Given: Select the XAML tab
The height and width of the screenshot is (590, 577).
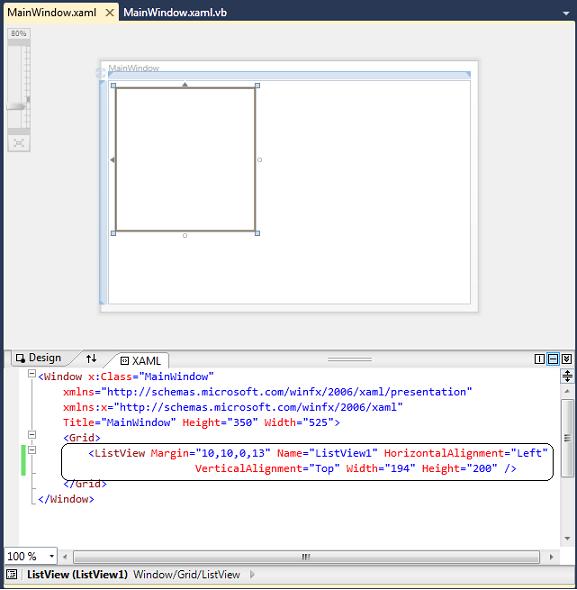Looking at the screenshot, I should [141, 361].
